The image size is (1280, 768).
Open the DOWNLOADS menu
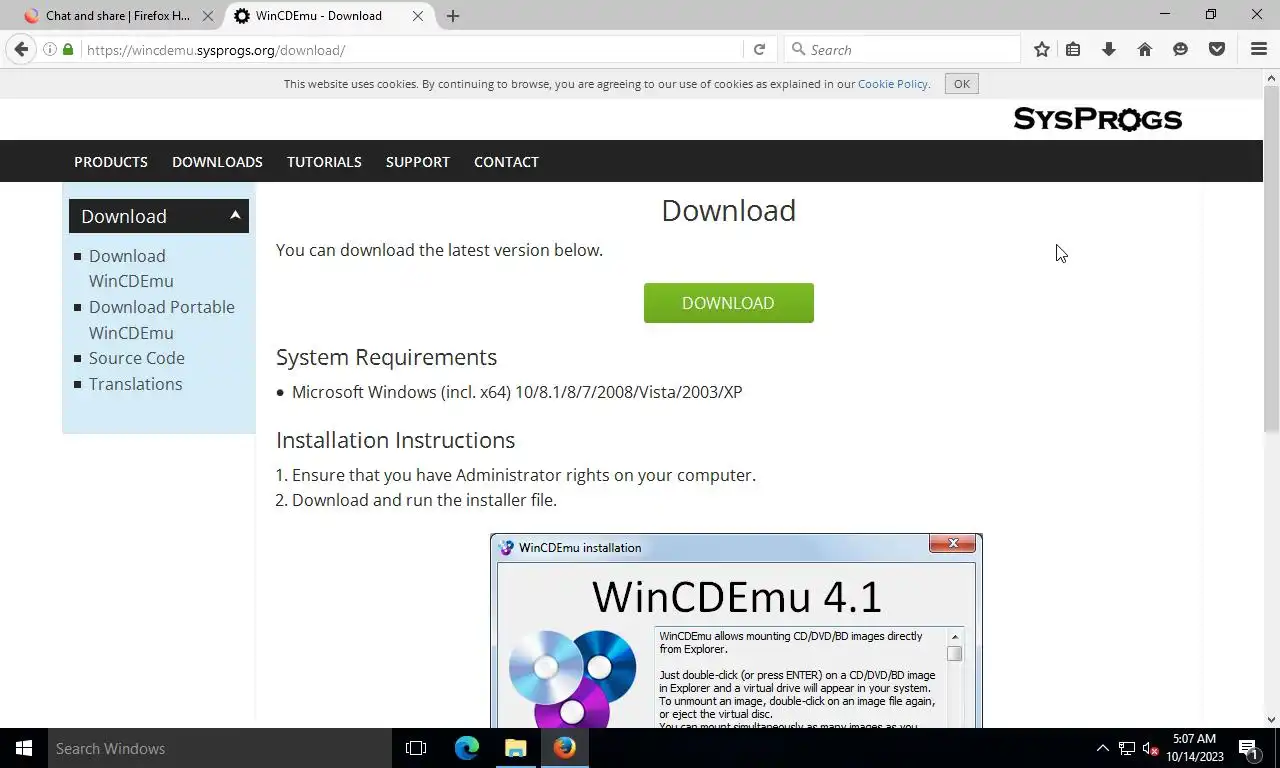tap(217, 161)
